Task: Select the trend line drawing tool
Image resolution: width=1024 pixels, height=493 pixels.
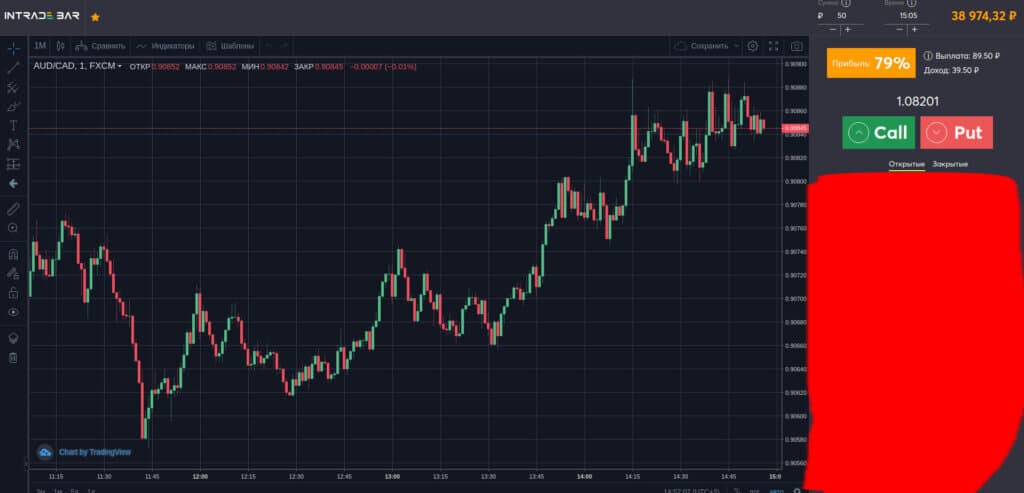Action: click(x=14, y=68)
